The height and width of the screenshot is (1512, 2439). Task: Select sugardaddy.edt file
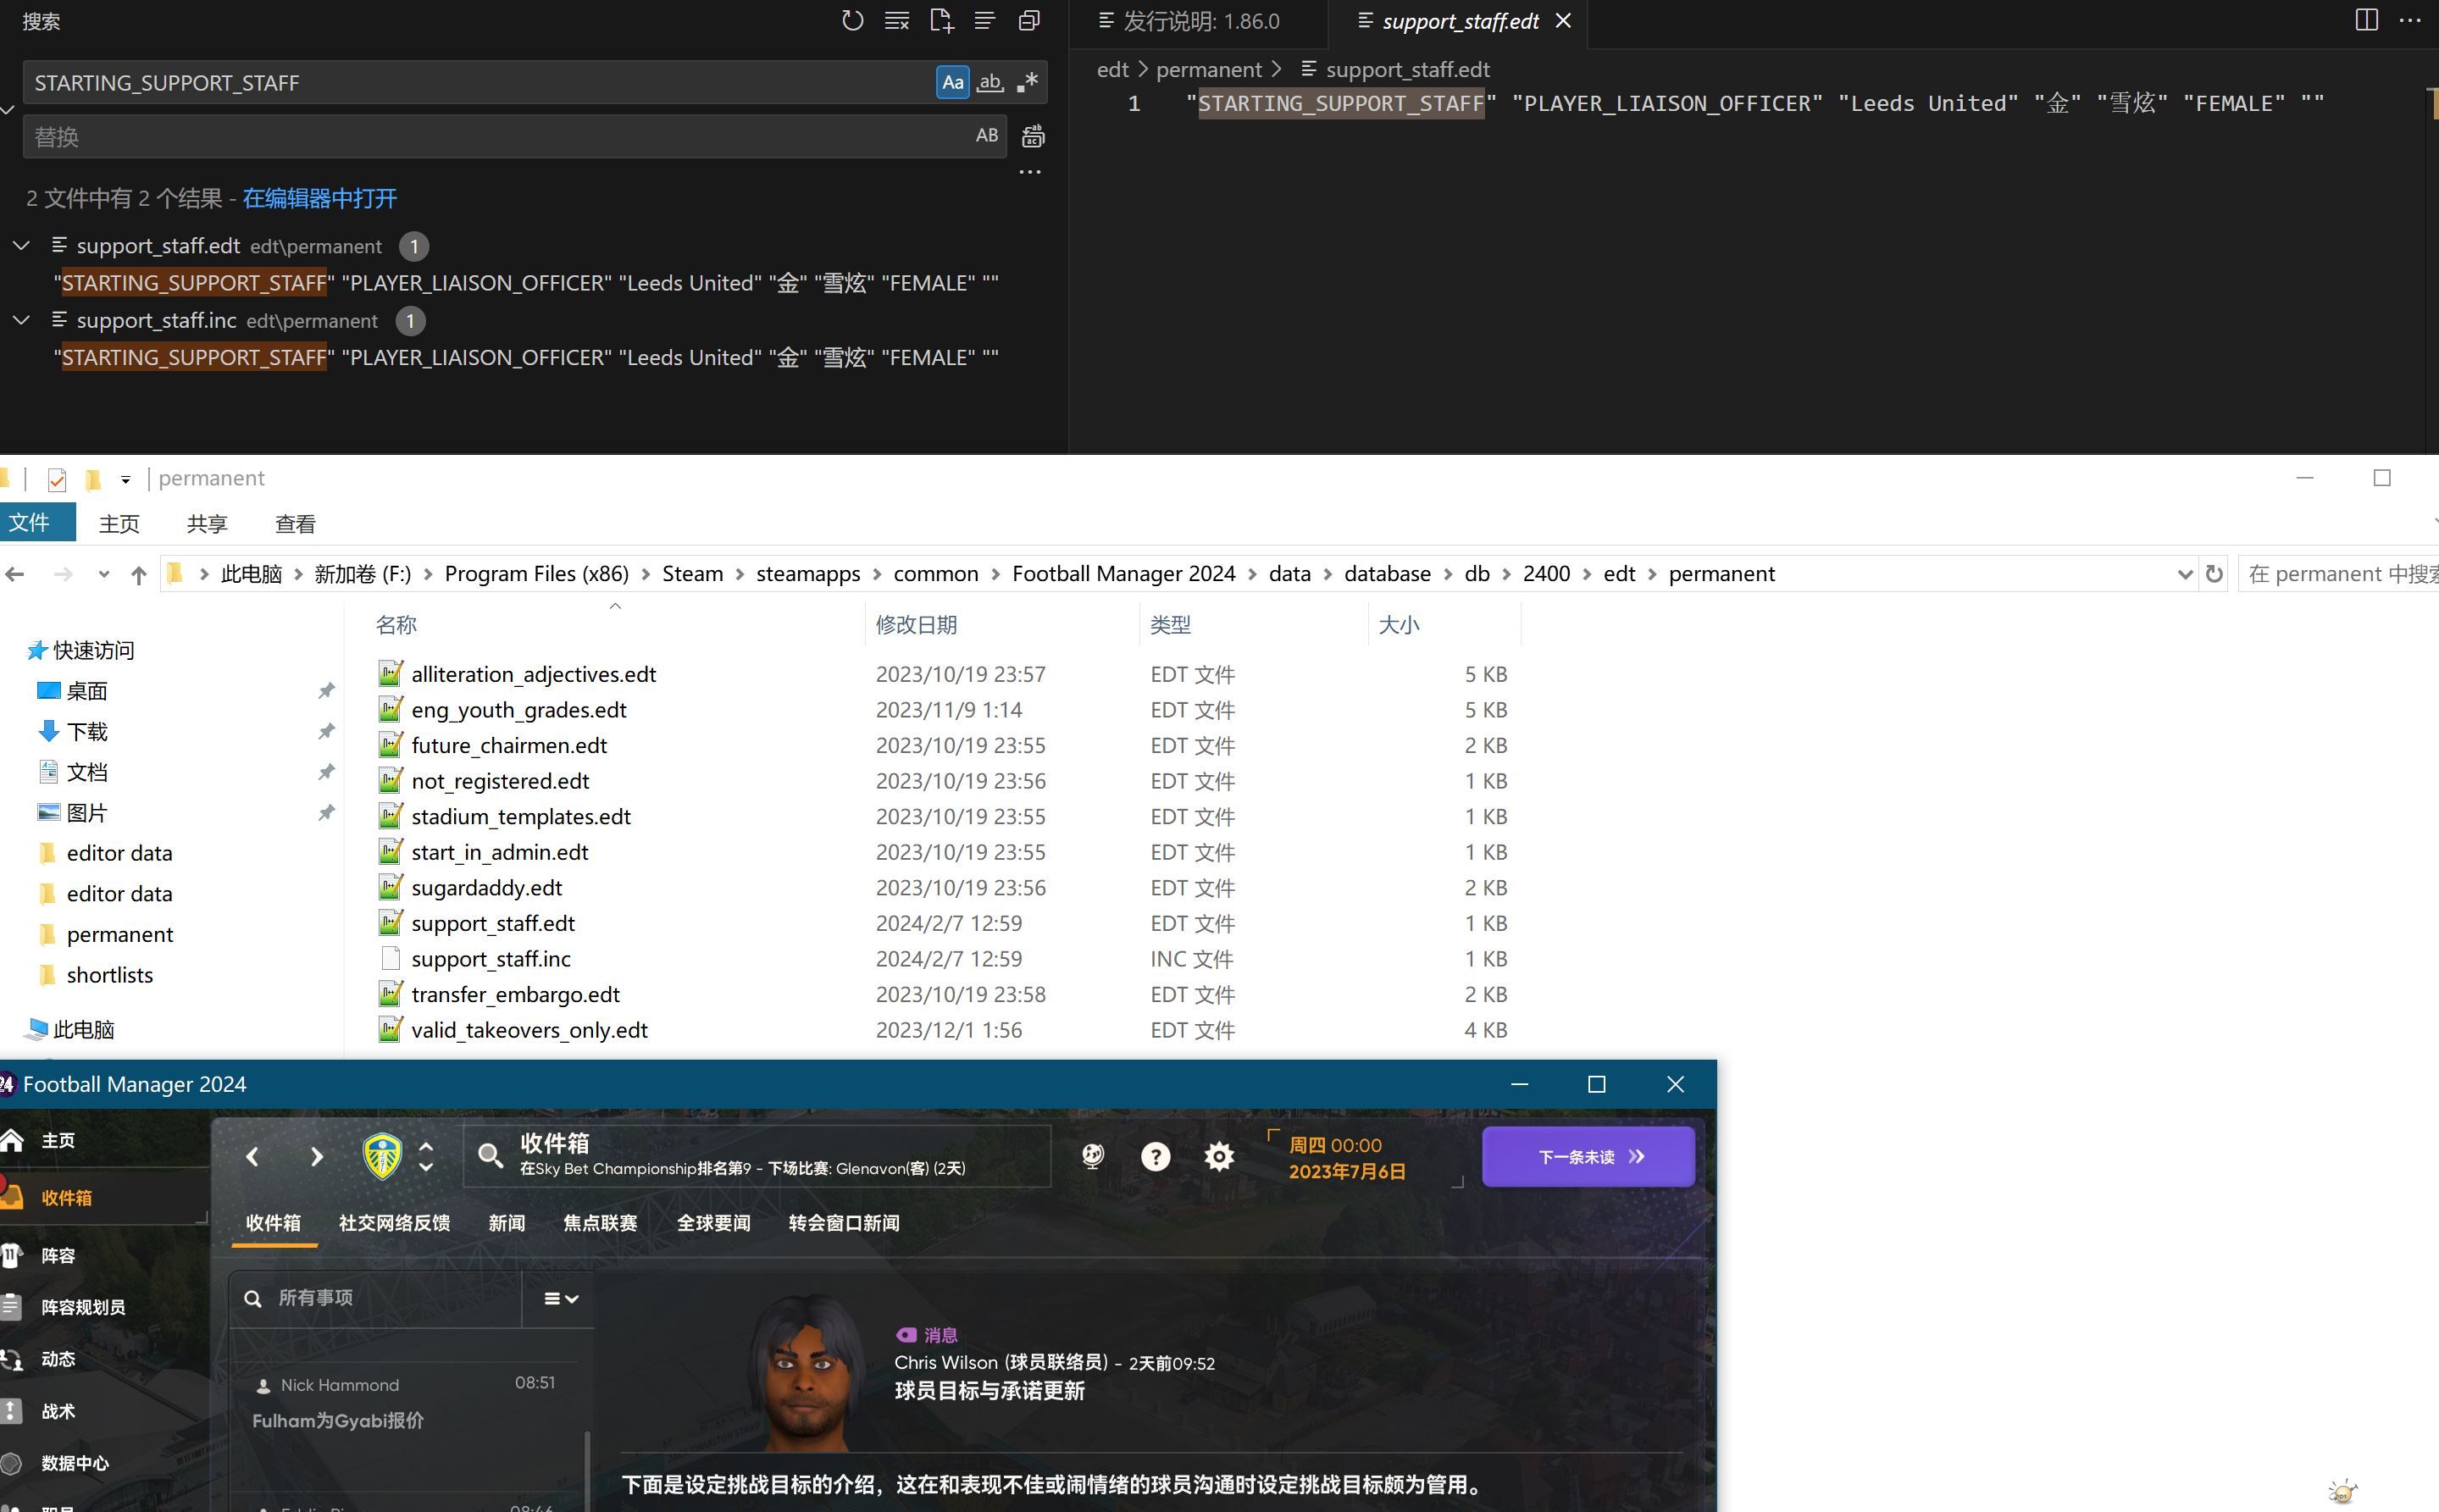coord(486,888)
